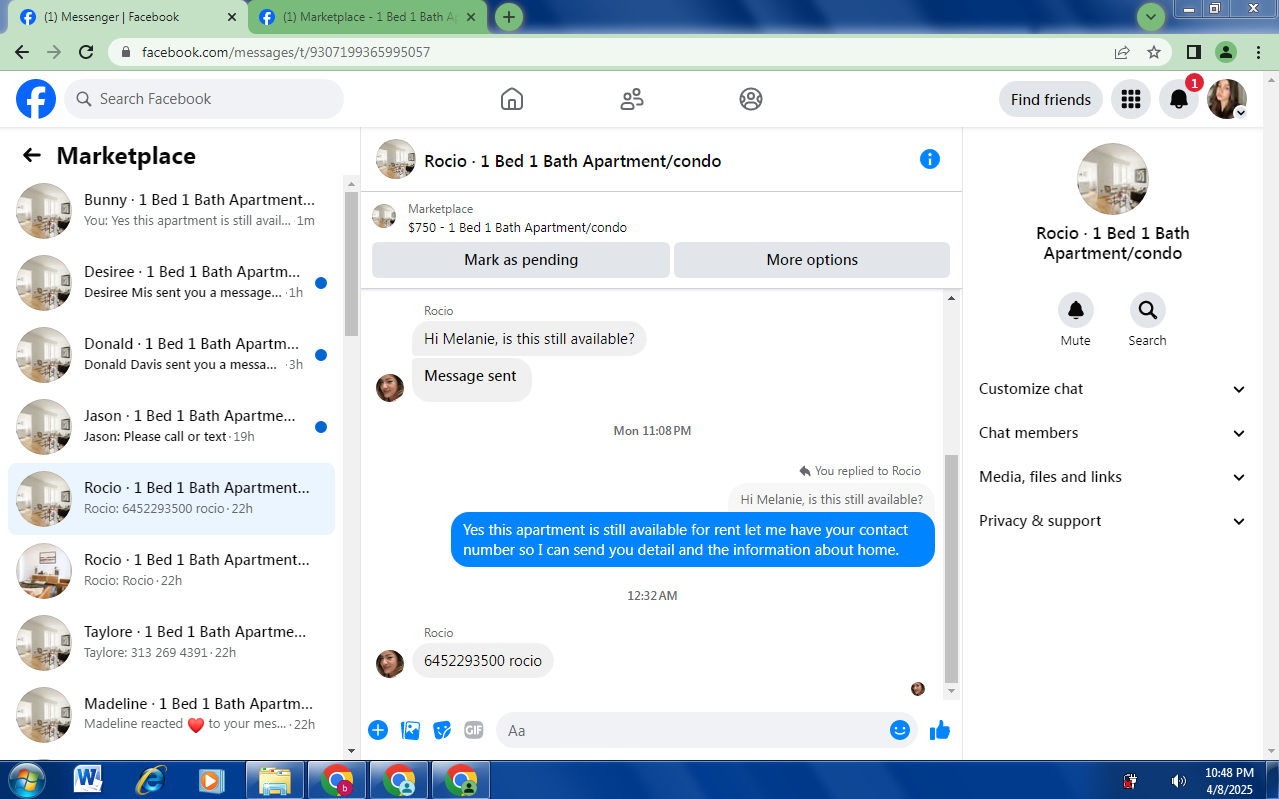The width and height of the screenshot is (1279, 799).
Task: Expand Media, files and links section
Action: click(1112, 477)
